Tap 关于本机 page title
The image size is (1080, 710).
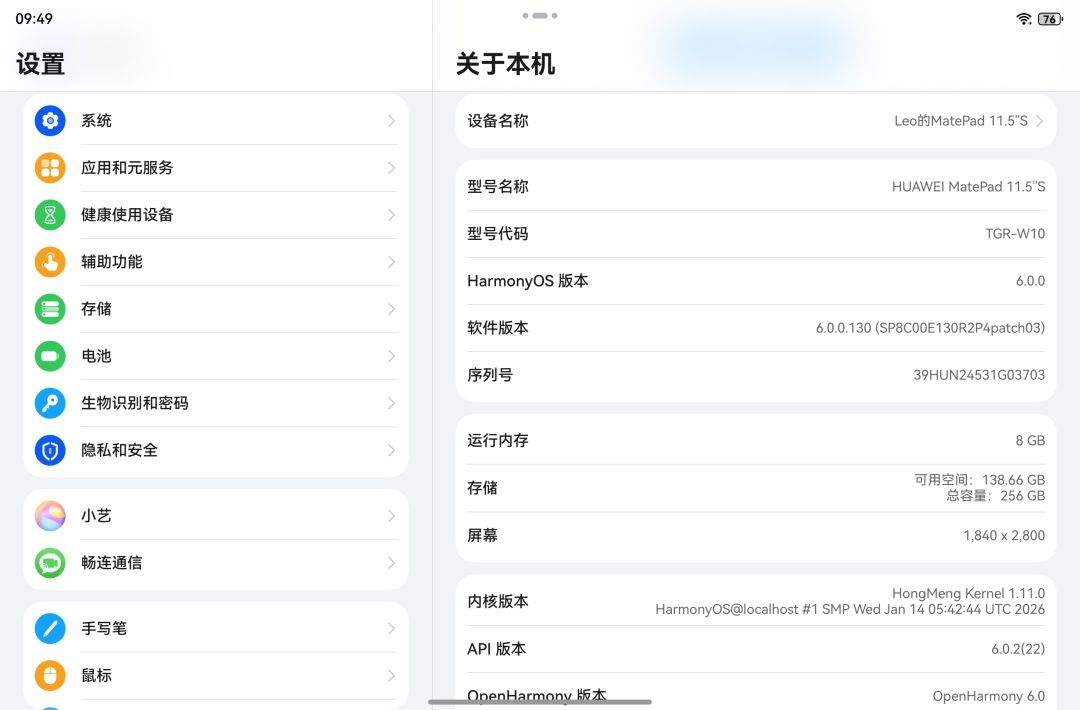coord(506,63)
